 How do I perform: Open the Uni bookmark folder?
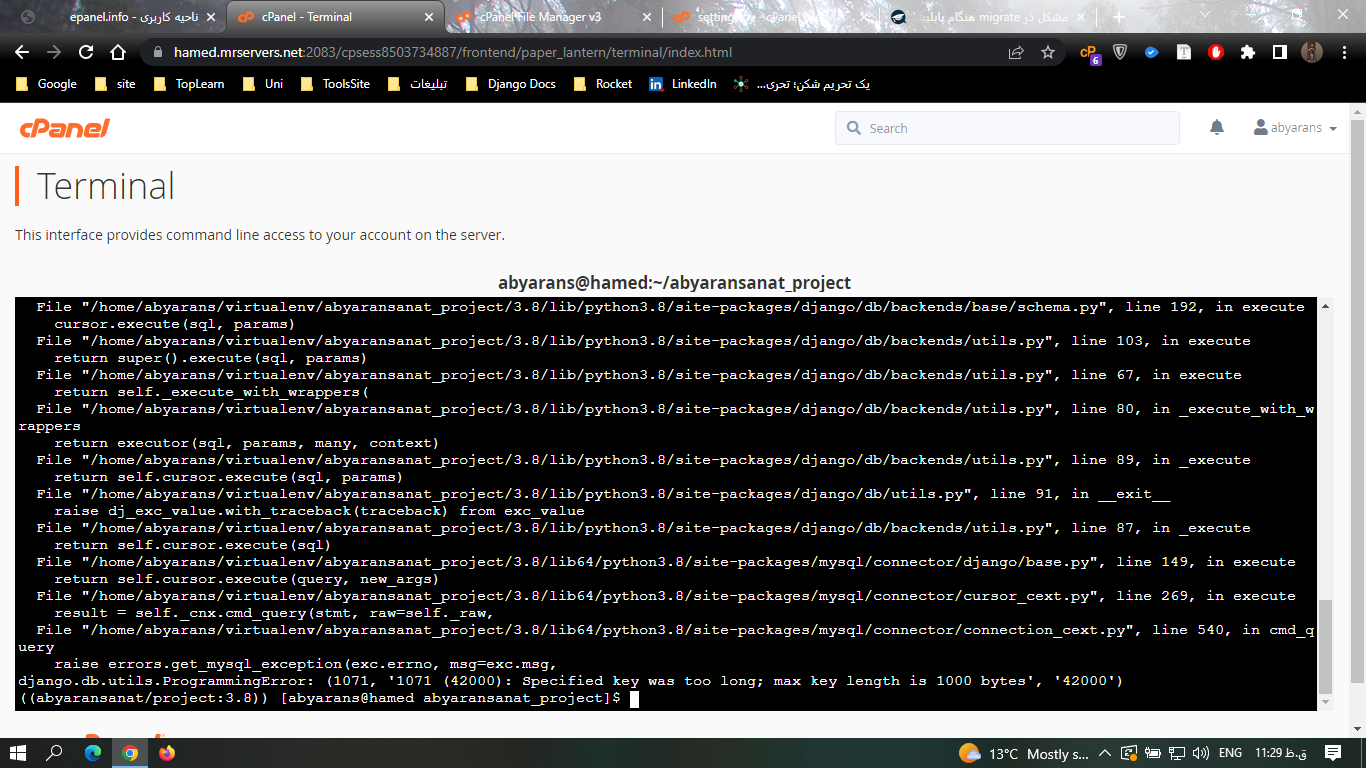[263, 84]
